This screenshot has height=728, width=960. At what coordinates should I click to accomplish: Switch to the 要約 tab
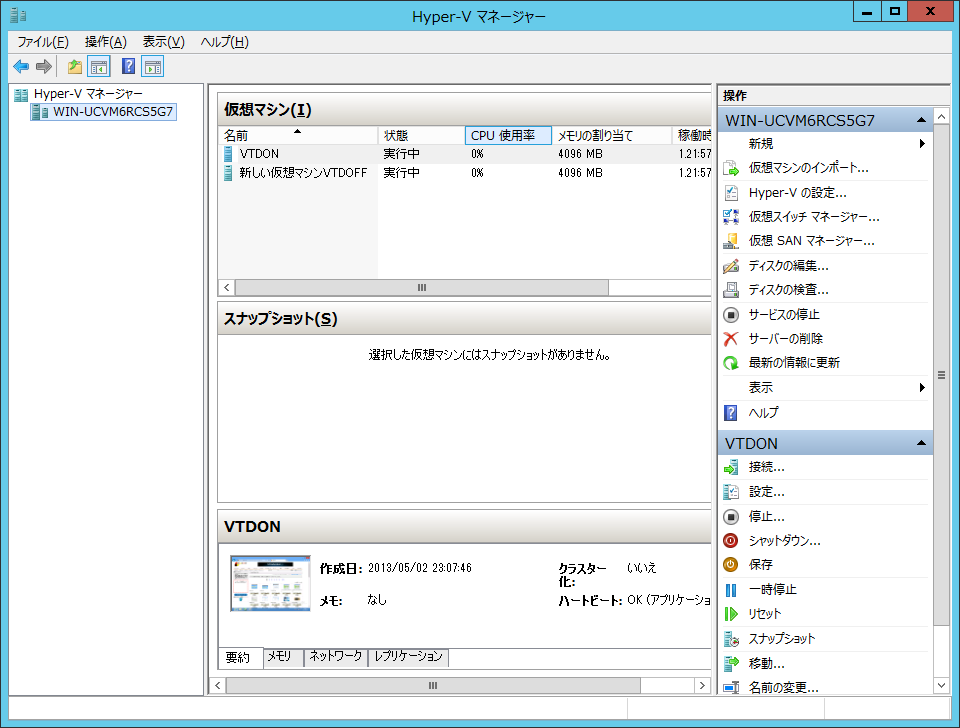pos(241,657)
